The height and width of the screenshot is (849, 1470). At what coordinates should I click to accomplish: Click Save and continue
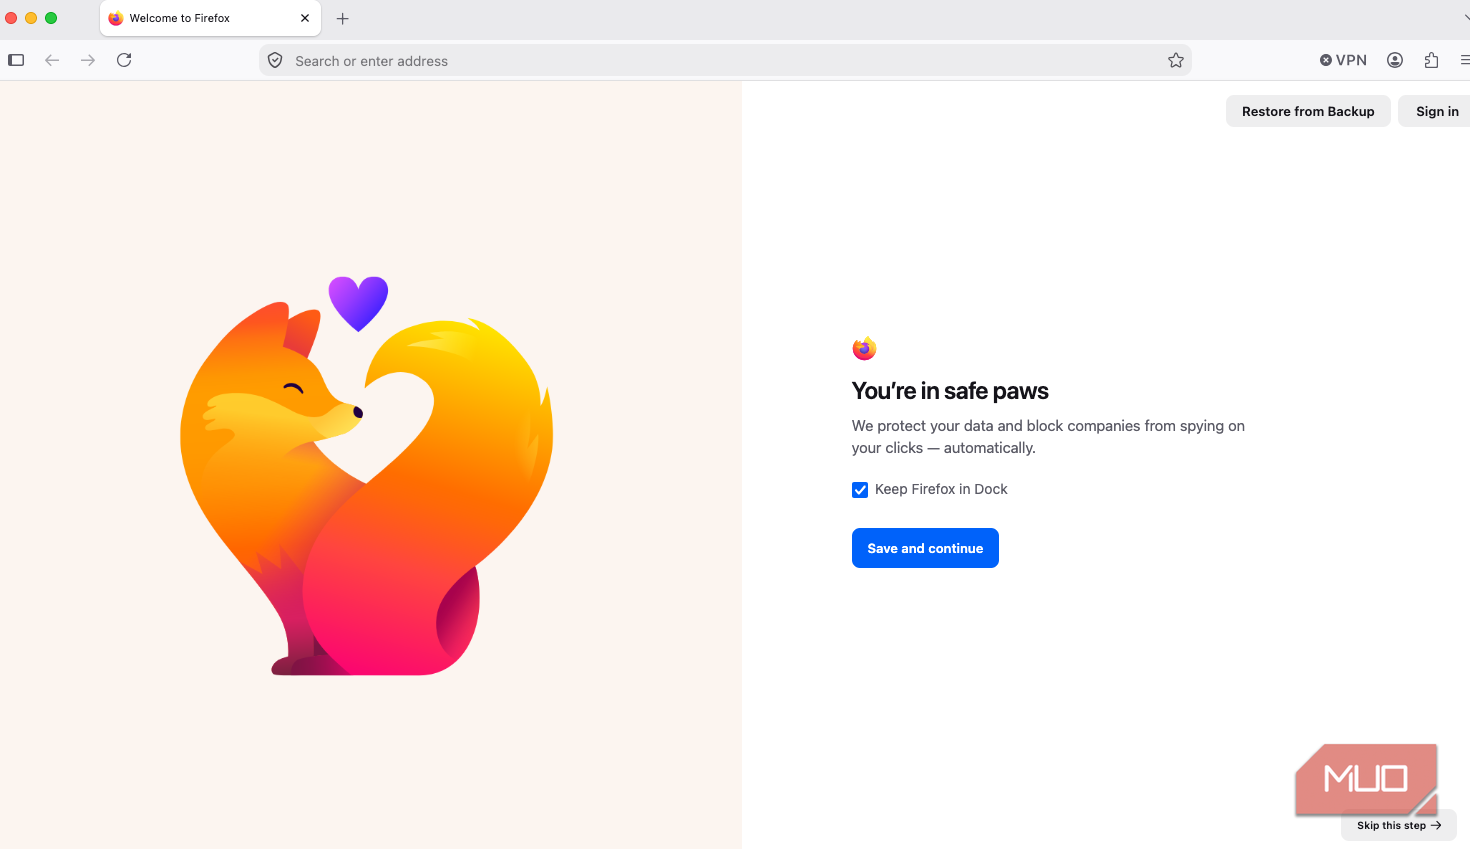click(925, 548)
